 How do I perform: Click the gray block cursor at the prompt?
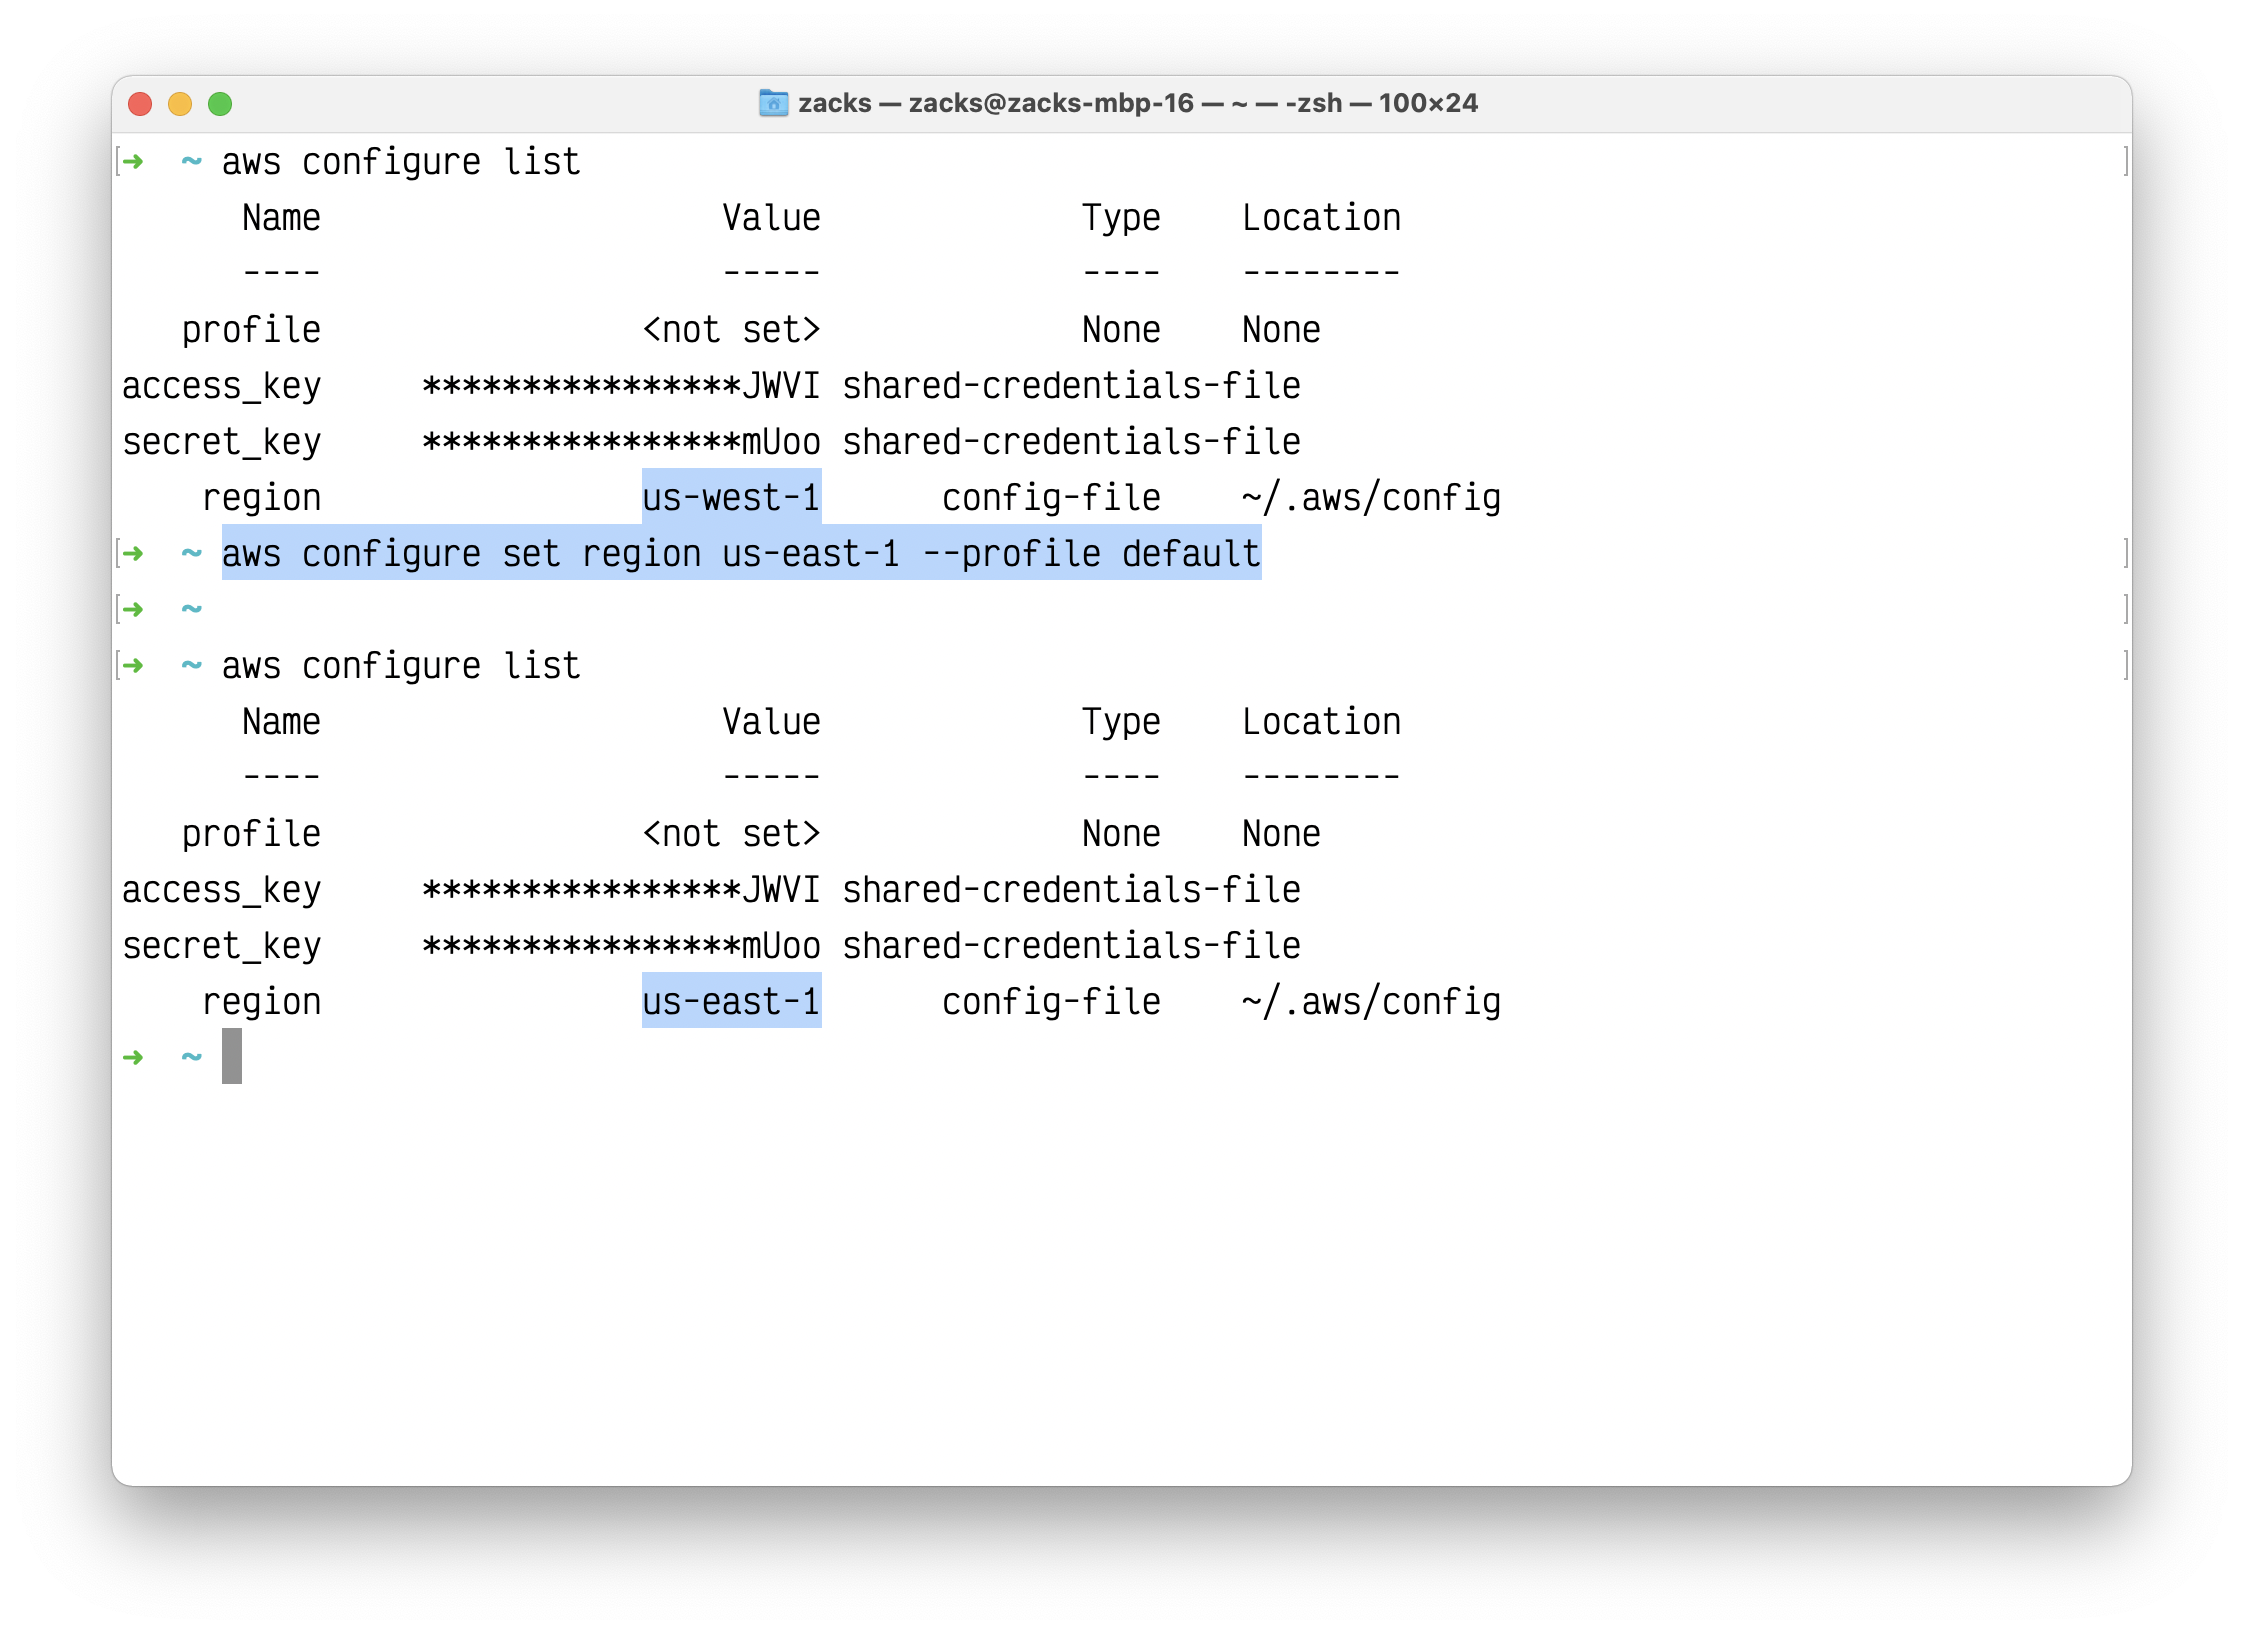coord(232,1056)
